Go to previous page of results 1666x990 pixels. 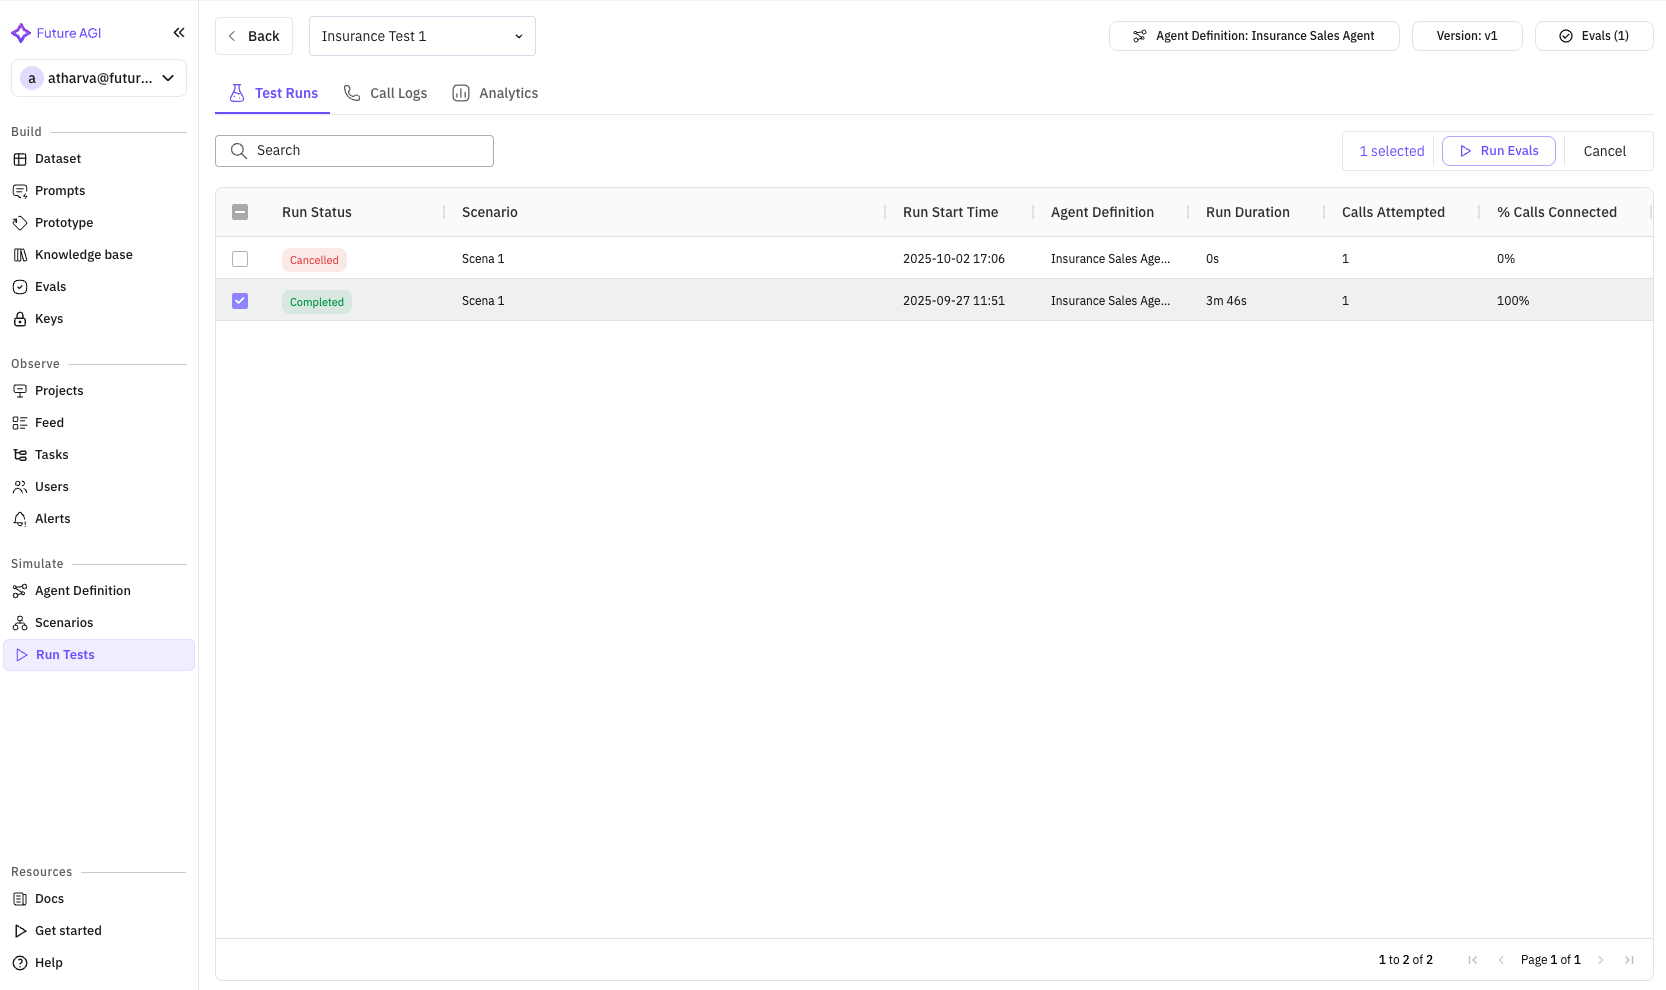(x=1500, y=960)
